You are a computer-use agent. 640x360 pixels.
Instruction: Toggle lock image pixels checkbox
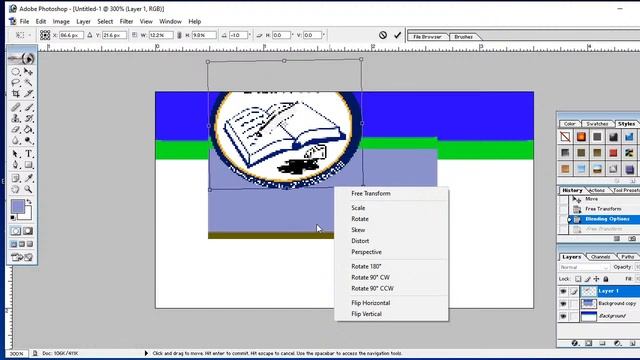pos(587,279)
